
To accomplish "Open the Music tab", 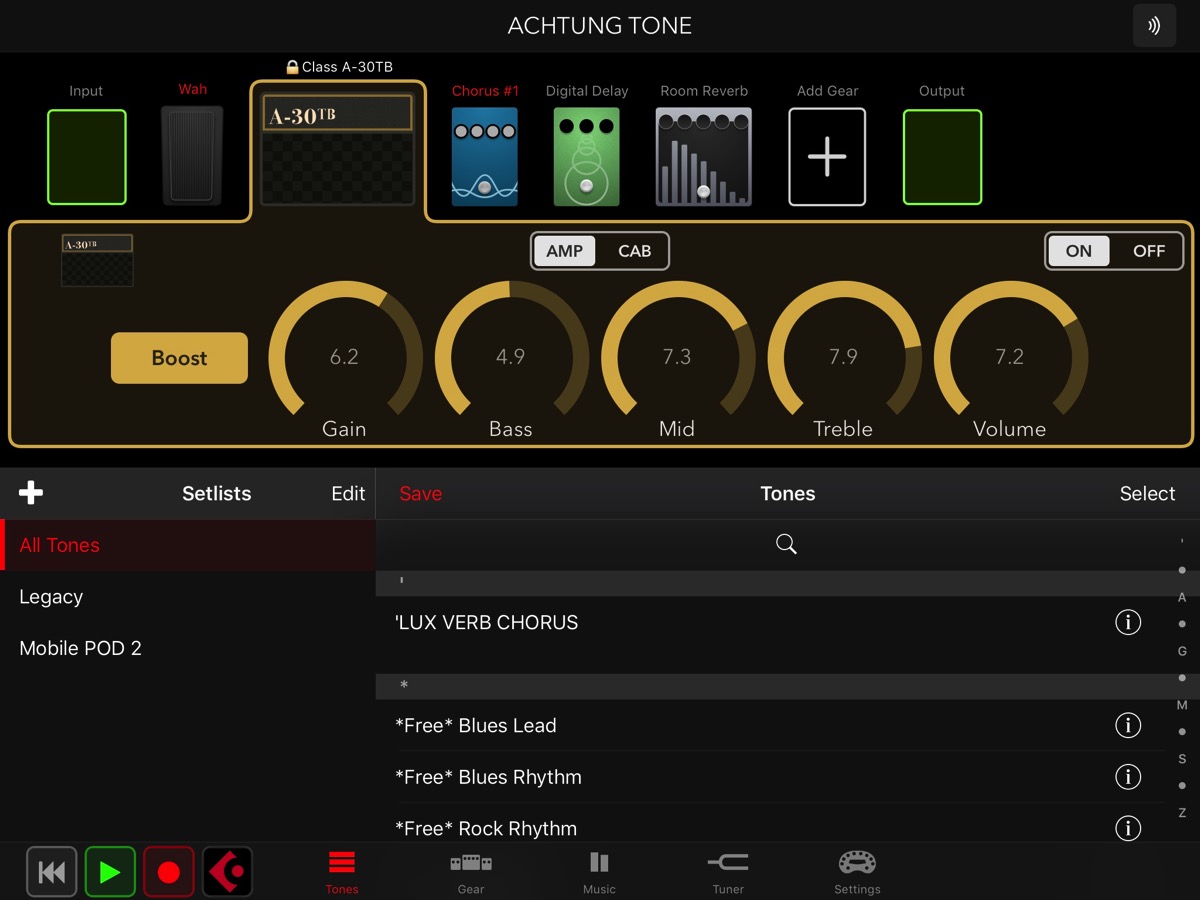I will [x=599, y=872].
